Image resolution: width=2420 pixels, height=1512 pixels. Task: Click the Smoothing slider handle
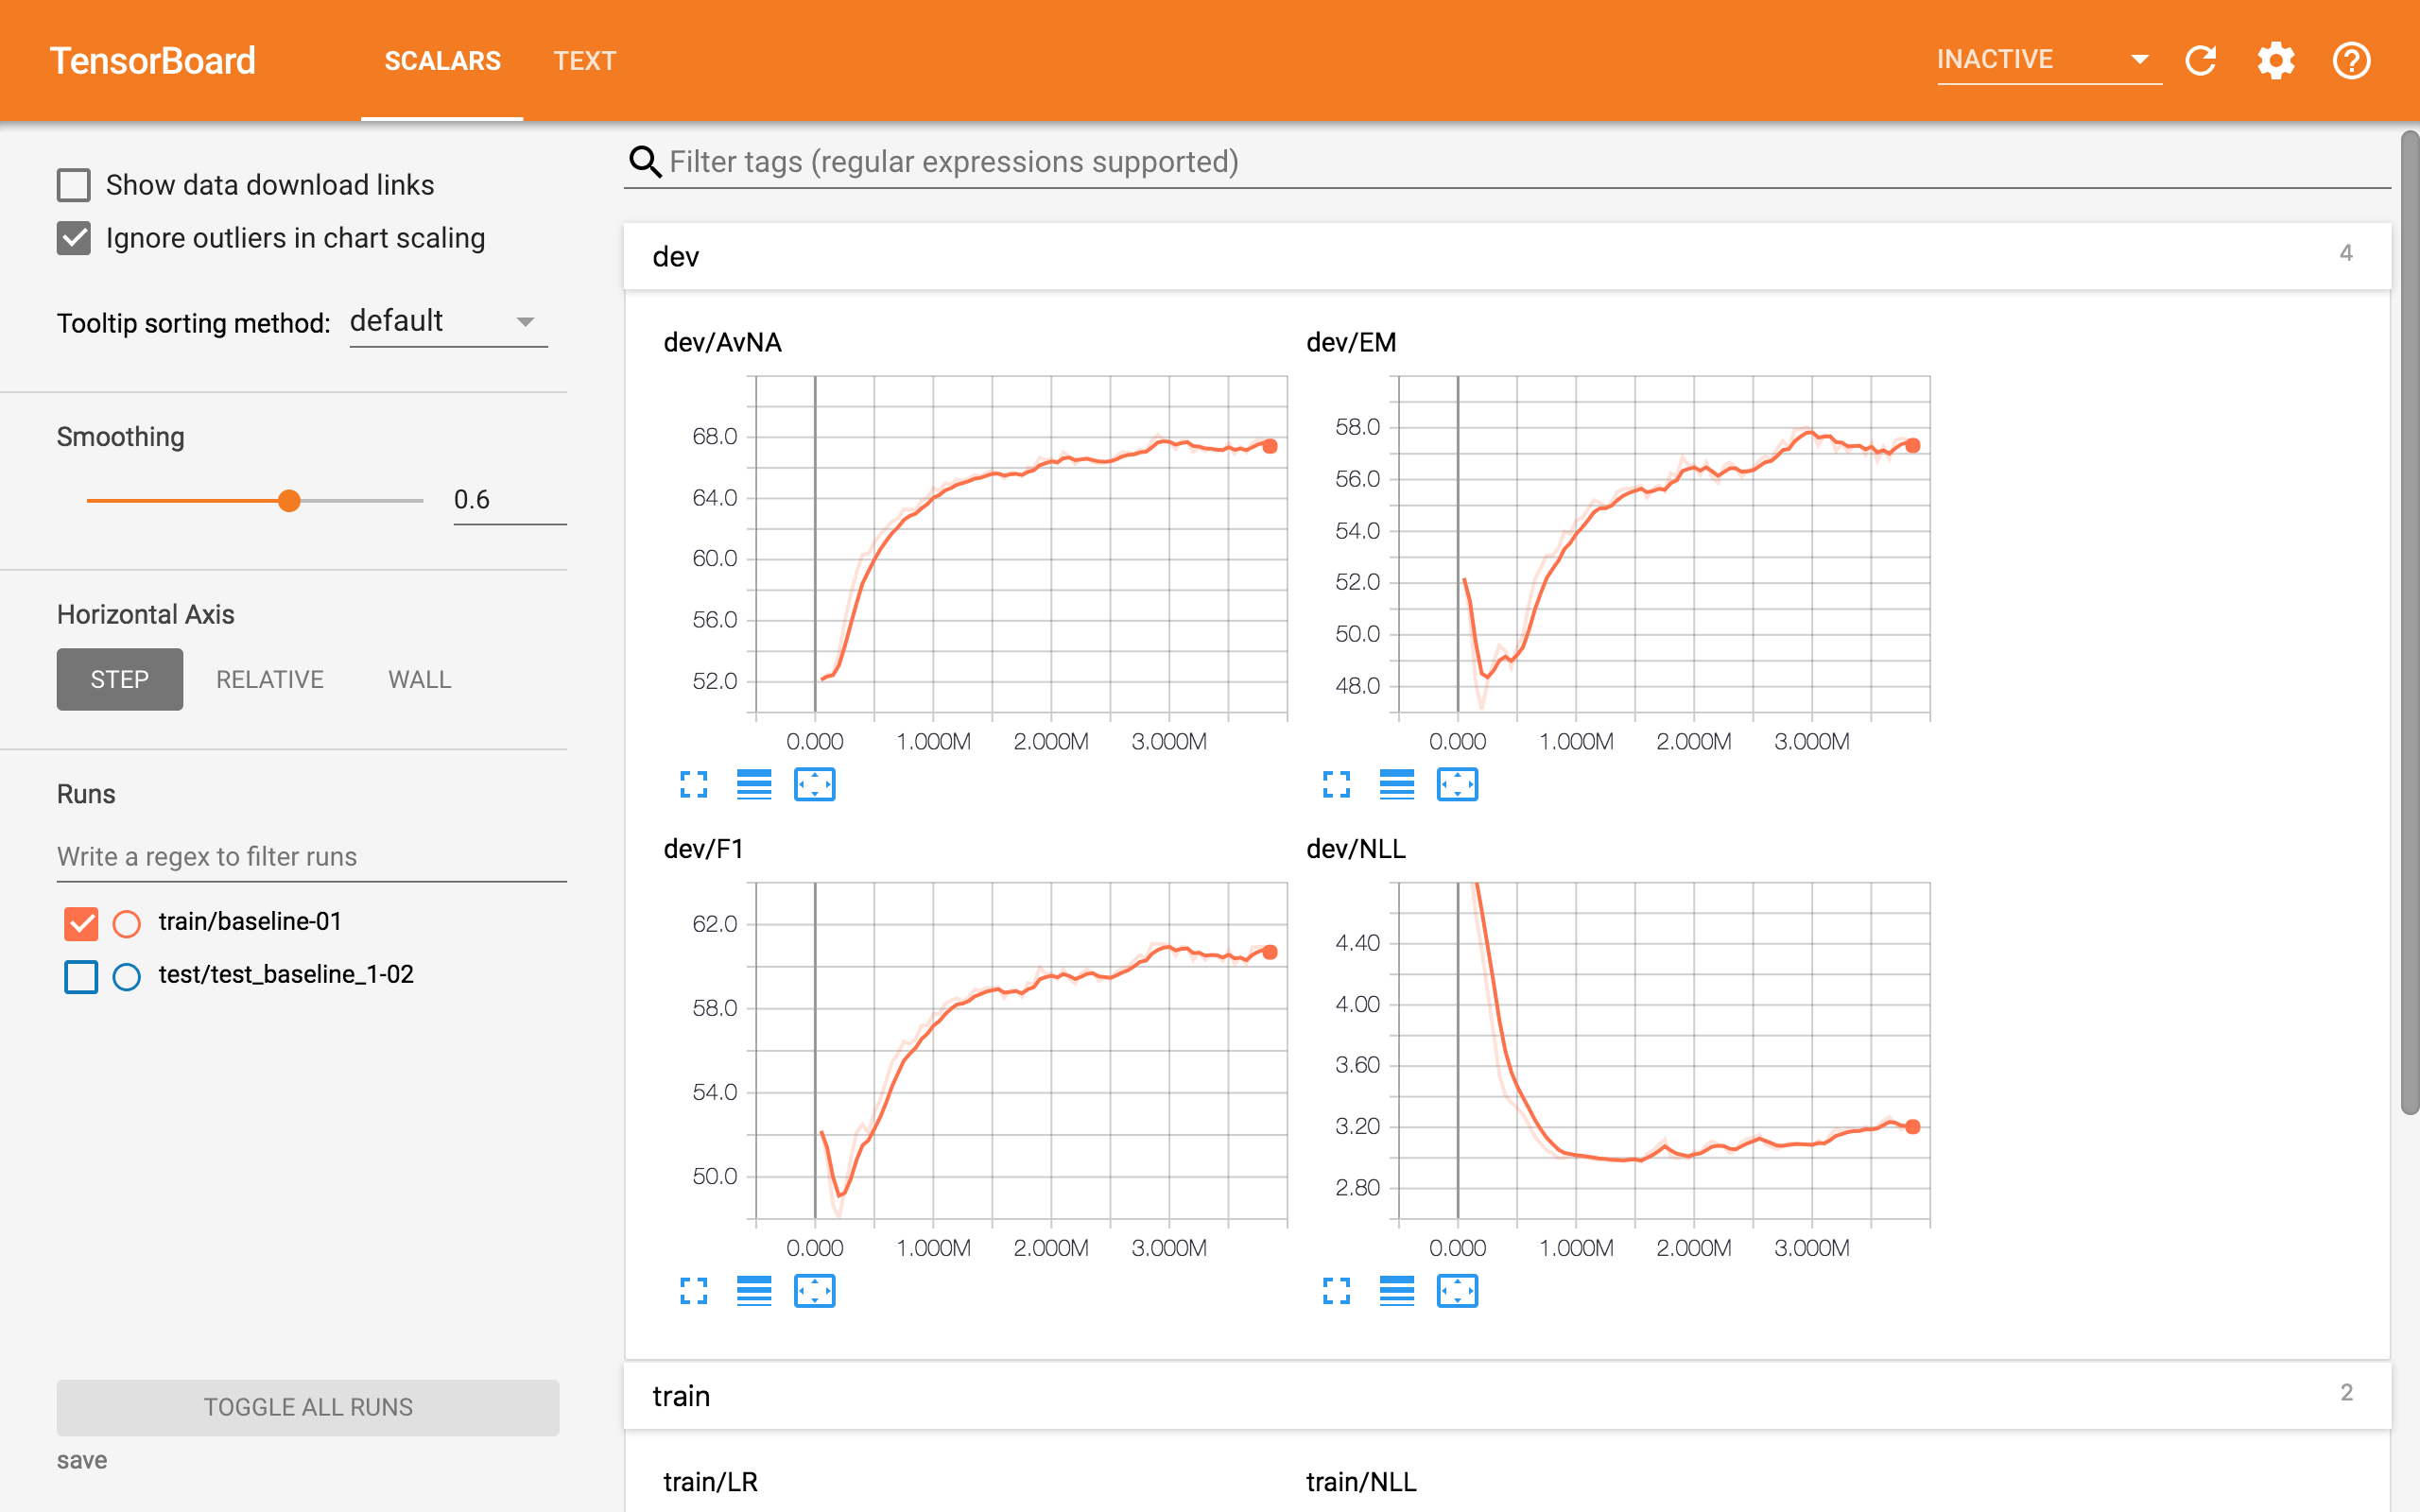coord(289,501)
